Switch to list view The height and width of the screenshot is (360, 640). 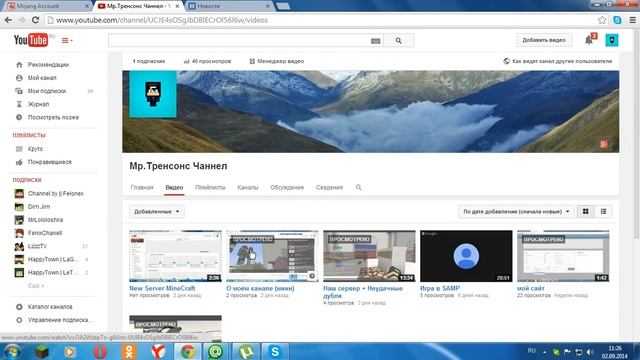[x=603, y=211]
